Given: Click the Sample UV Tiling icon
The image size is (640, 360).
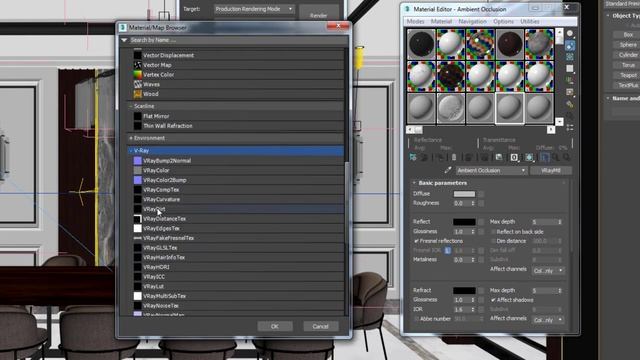Looking at the screenshot, I should (x=570, y=69).
